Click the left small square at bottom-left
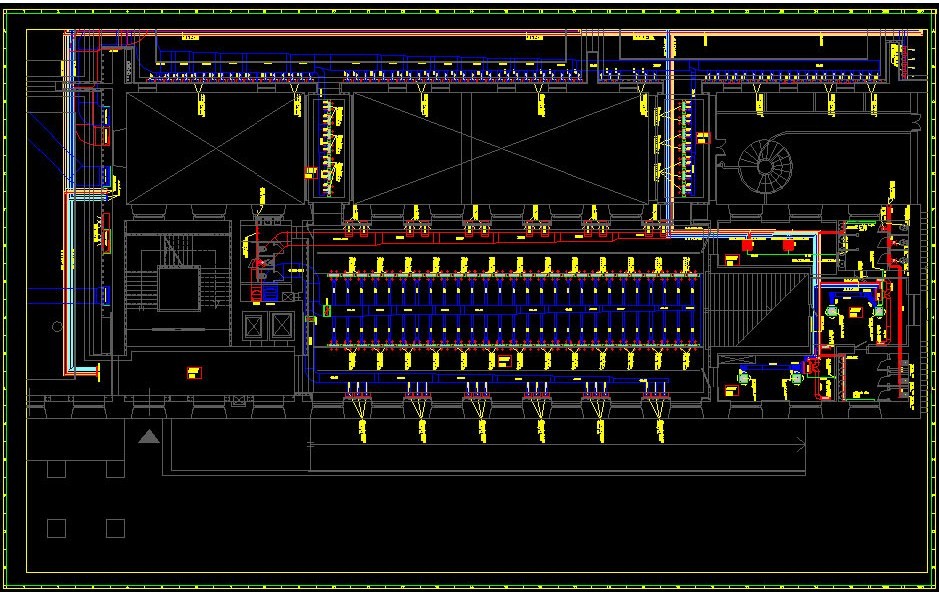 pyautogui.click(x=56, y=528)
